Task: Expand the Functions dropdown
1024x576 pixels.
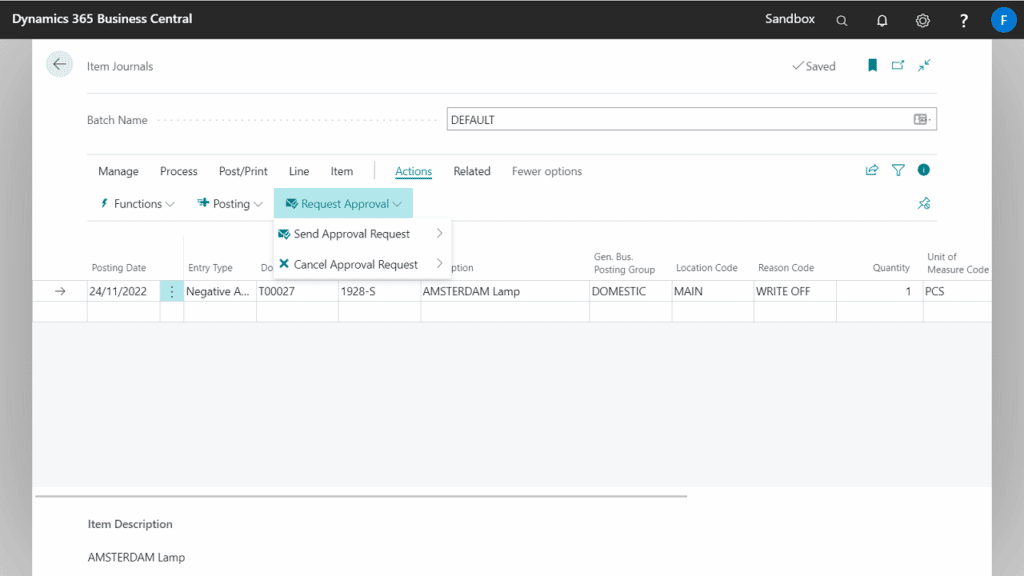Action: pos(137,204)
